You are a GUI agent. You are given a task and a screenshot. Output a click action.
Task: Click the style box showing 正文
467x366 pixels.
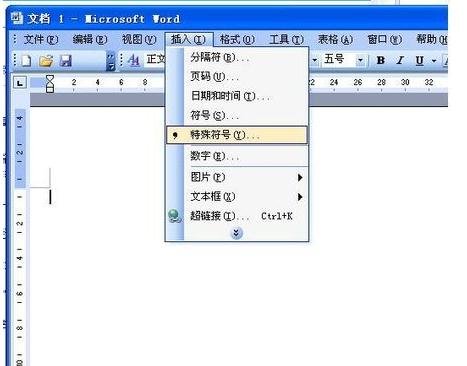[155, 60]
